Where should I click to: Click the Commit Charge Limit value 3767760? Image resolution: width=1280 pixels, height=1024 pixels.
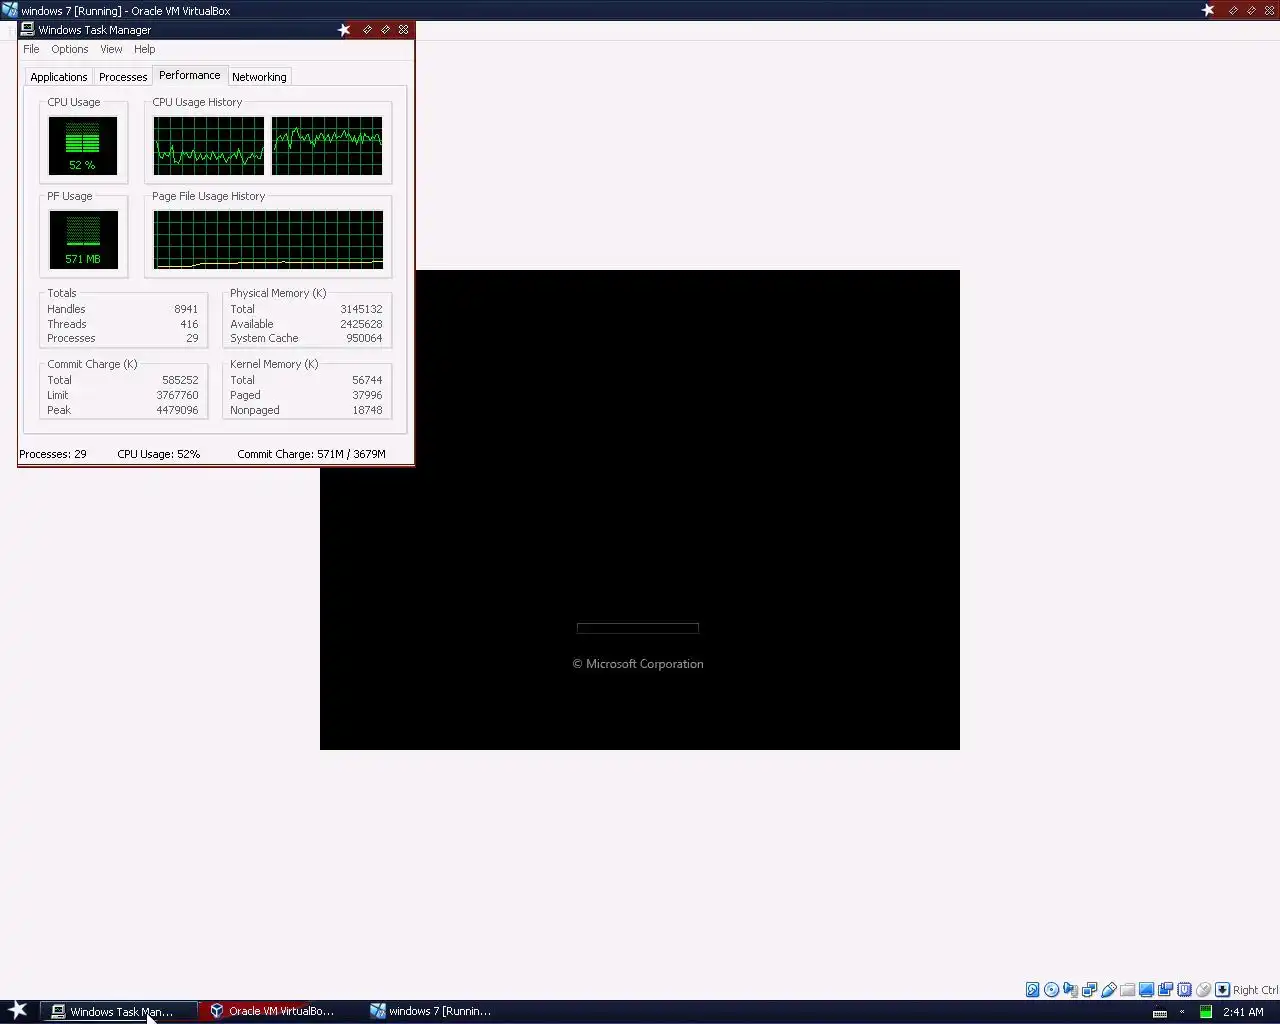coord(177,395)
